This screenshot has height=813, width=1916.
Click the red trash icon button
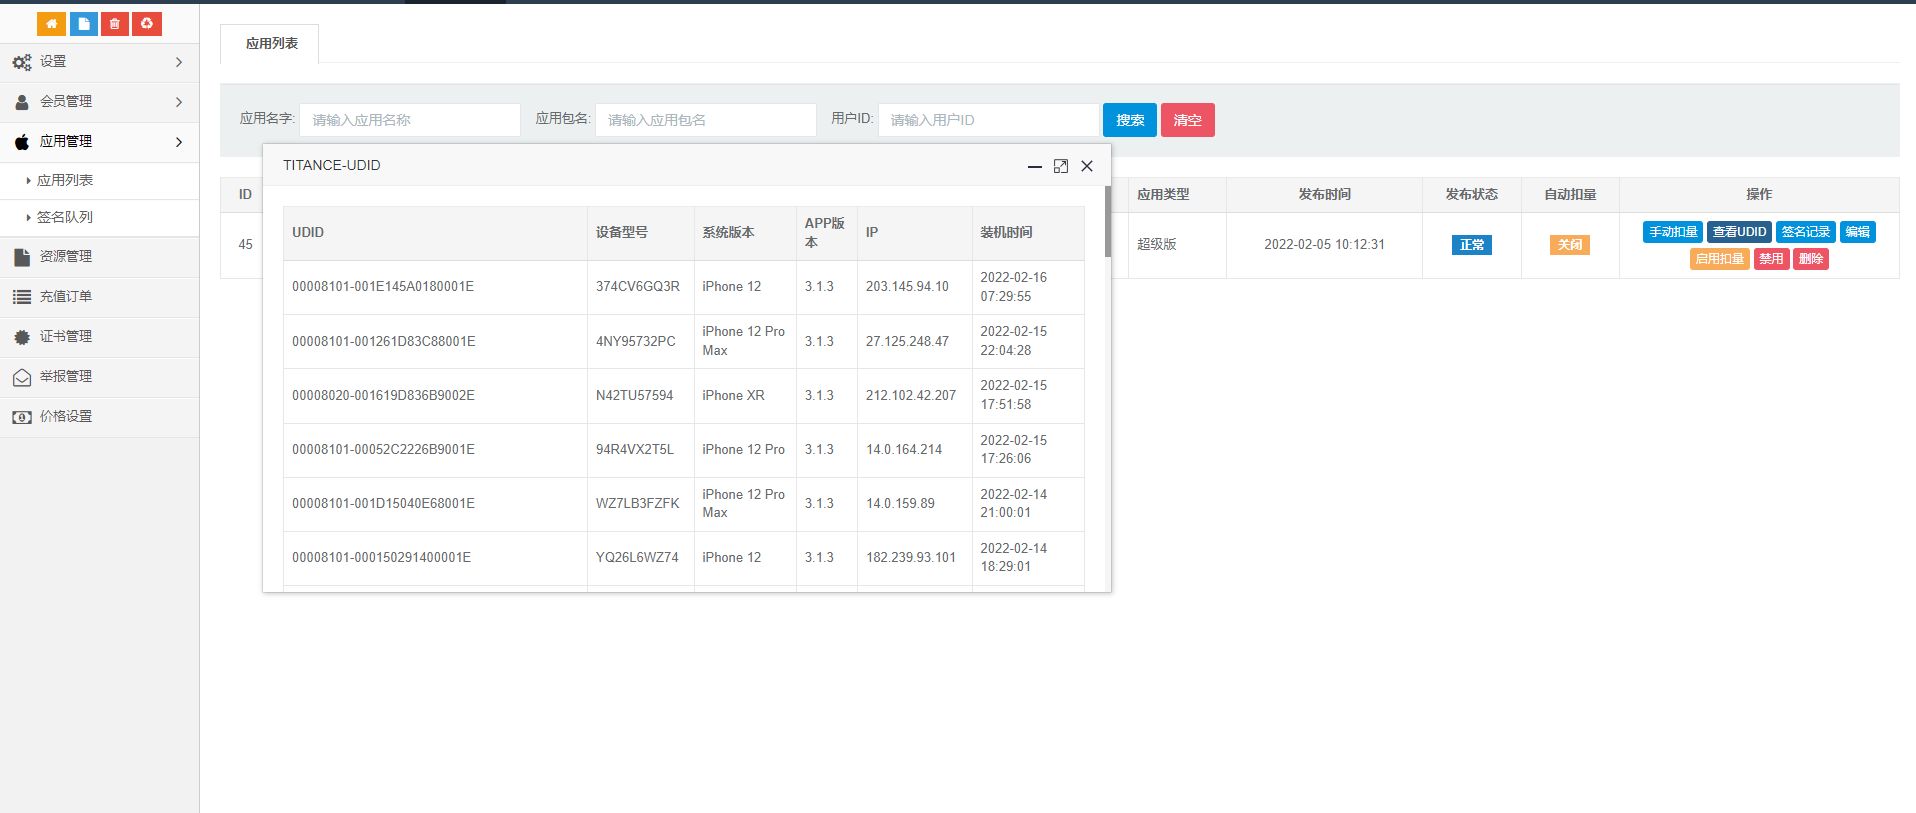click(x=115, y=24)
